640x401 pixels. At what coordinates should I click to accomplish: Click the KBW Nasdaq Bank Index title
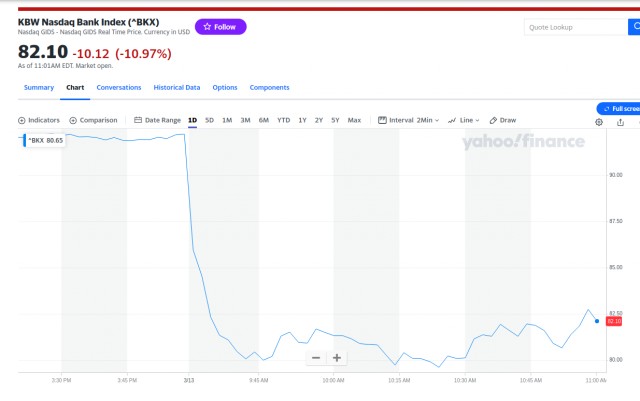(x=89, y=22)
